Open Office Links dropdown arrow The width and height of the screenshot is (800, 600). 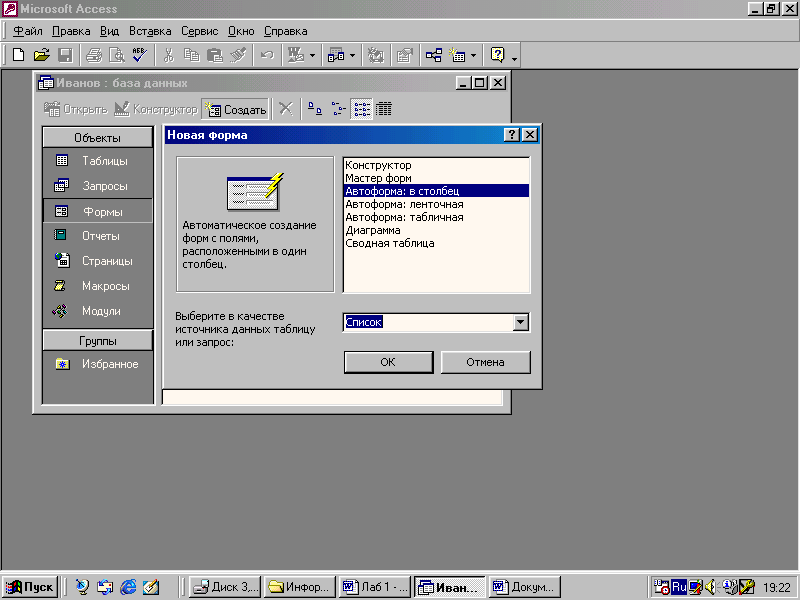click(312, 55)
